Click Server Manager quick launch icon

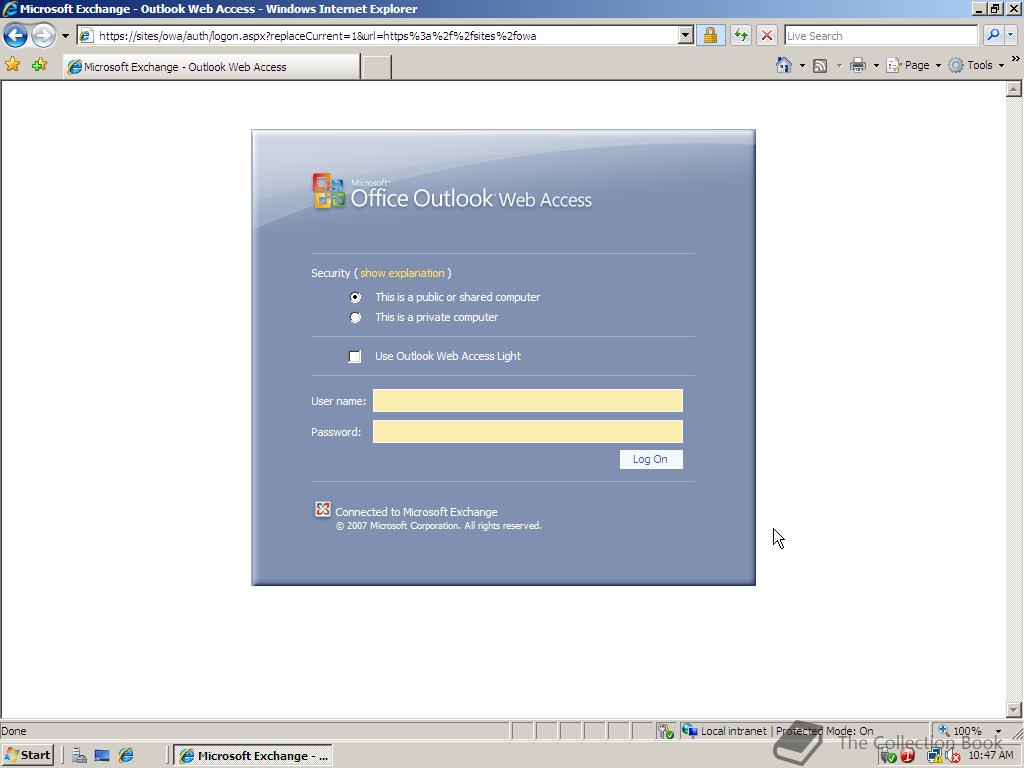pos(79,756)
